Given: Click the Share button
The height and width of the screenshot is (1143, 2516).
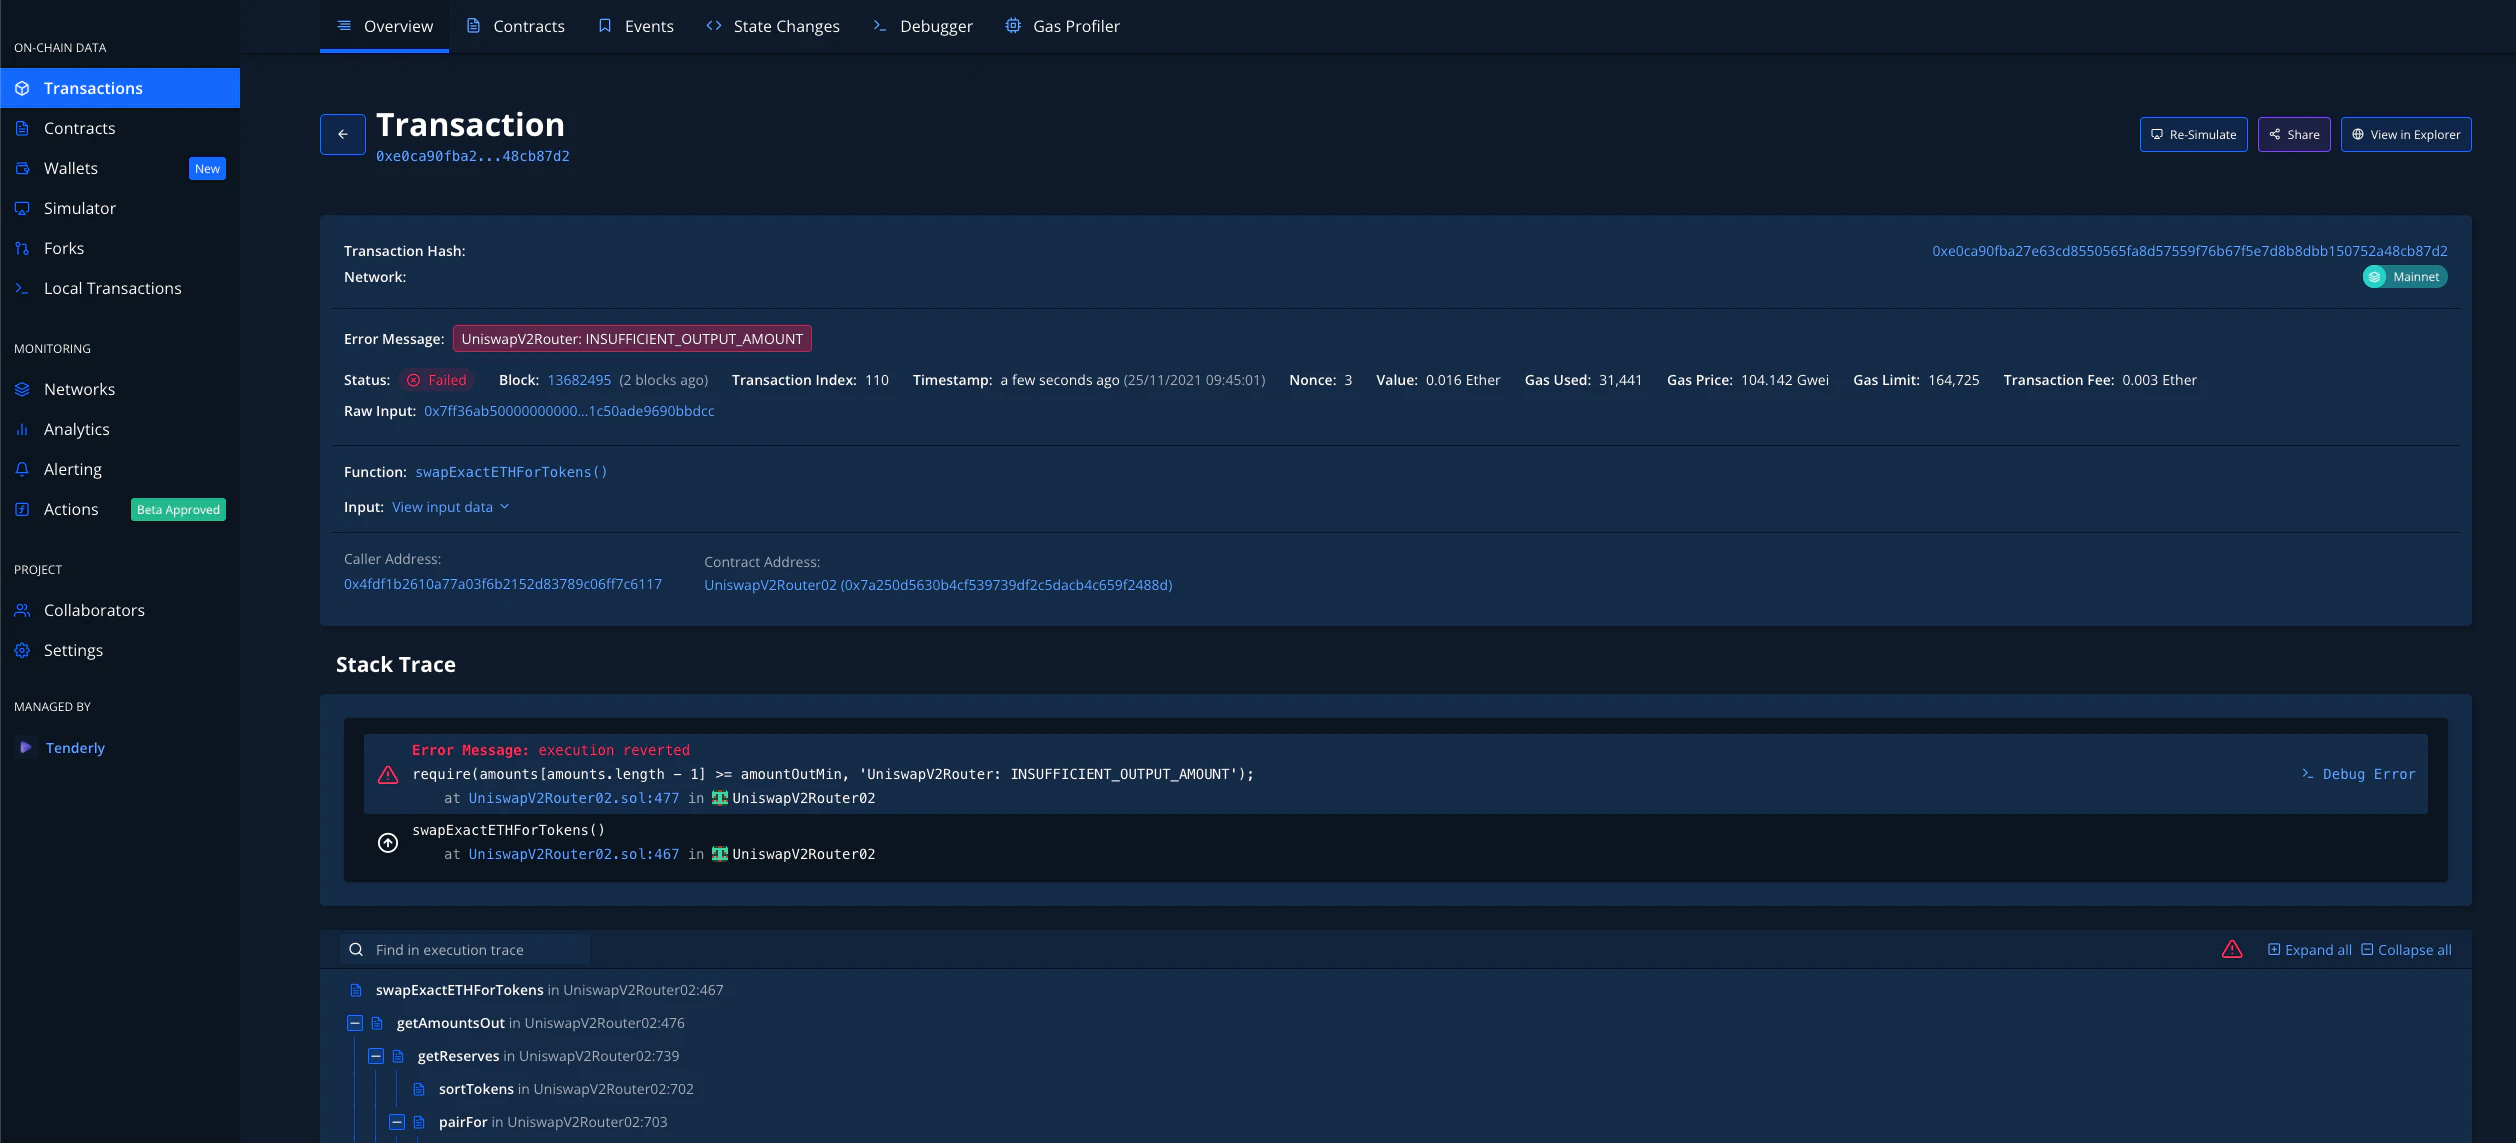Looking at the screenshot, I should (2294, 135).
